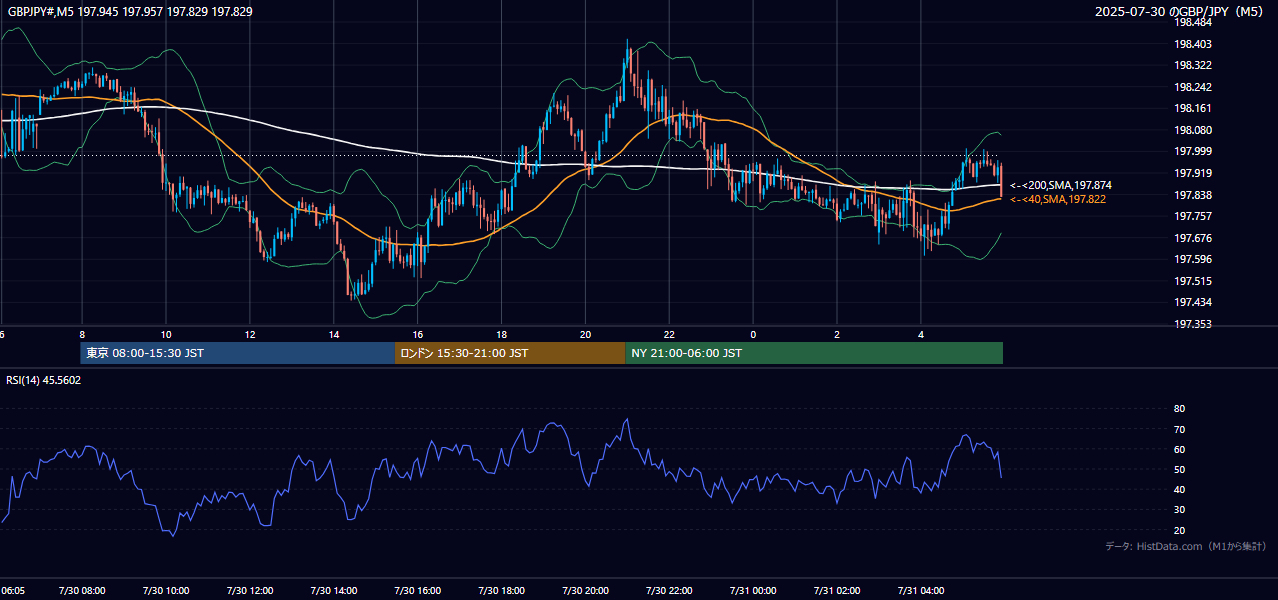Click price axis value 197.676
Viewport: 1278px width, 600px height.
1192,238
